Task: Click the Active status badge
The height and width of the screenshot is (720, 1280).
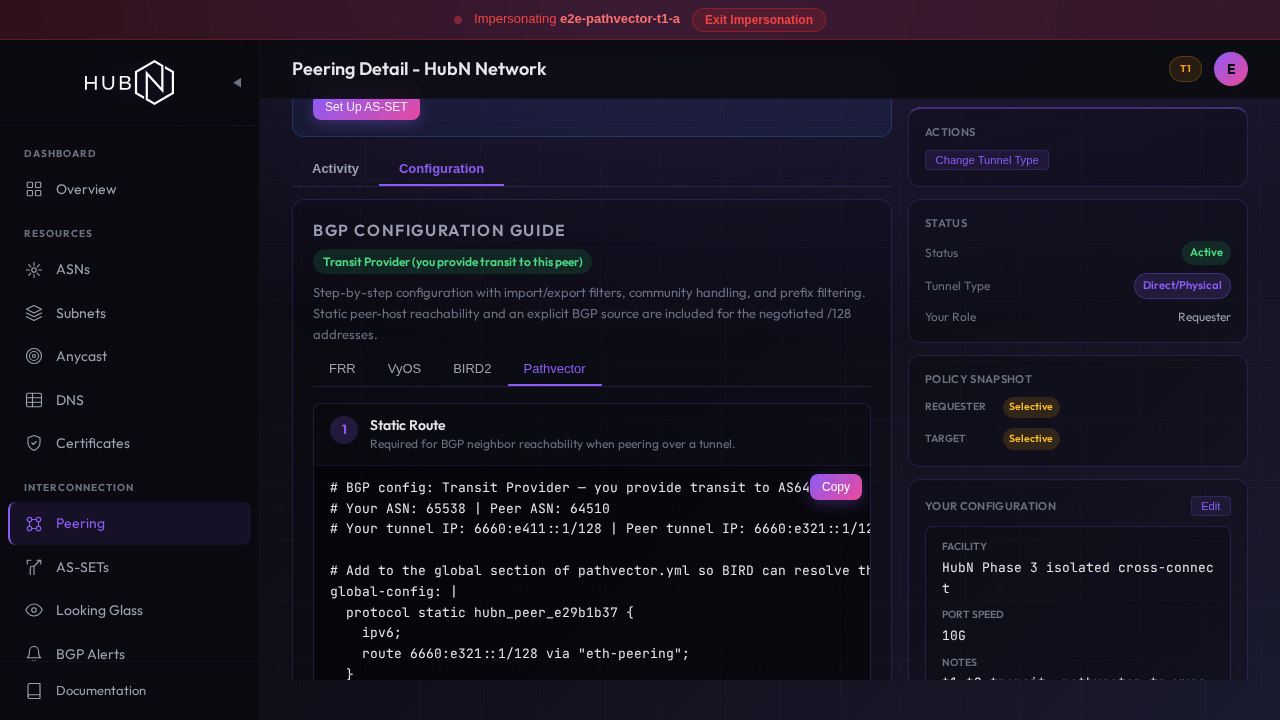Action: tap(1206, 253)
